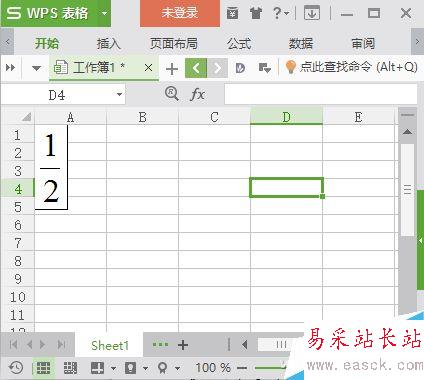This screenshot has width=424, height=380.
Task: Click horizontal scrollbar left arrow
Action: click(245, 345)
